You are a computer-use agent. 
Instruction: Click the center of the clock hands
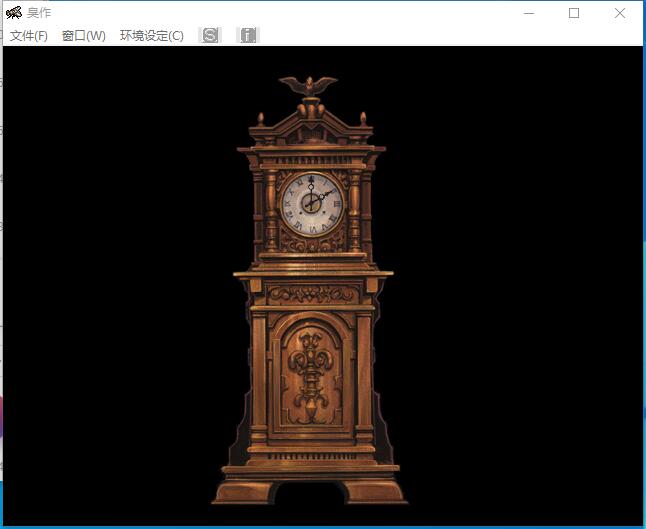pos(311,203)
